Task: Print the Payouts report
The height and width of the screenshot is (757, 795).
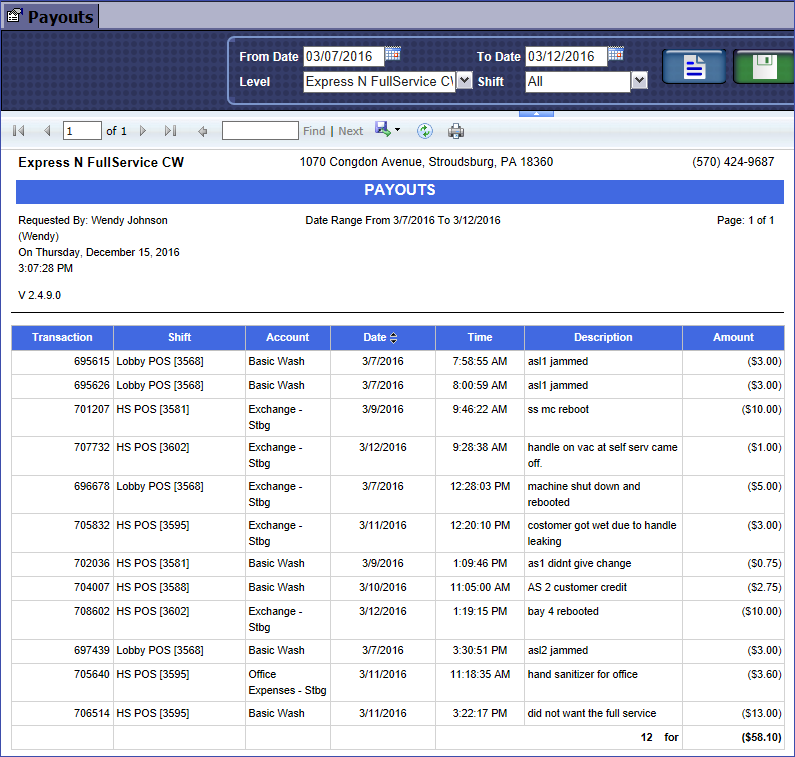Action: coord(456,131)
